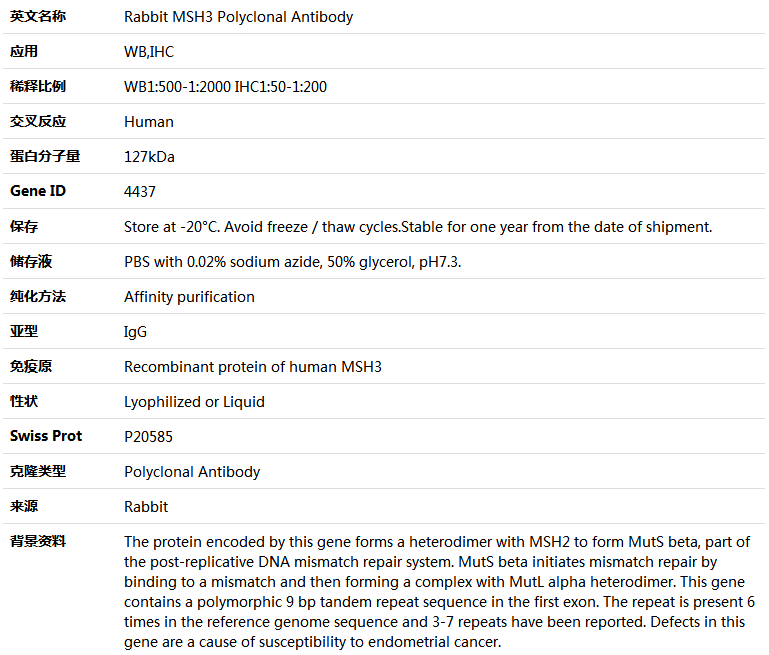769x655 pixels.
Task: Click the Rabbit MSH3 Polyclonal Antibody name
Action: (x=238, y=17)
